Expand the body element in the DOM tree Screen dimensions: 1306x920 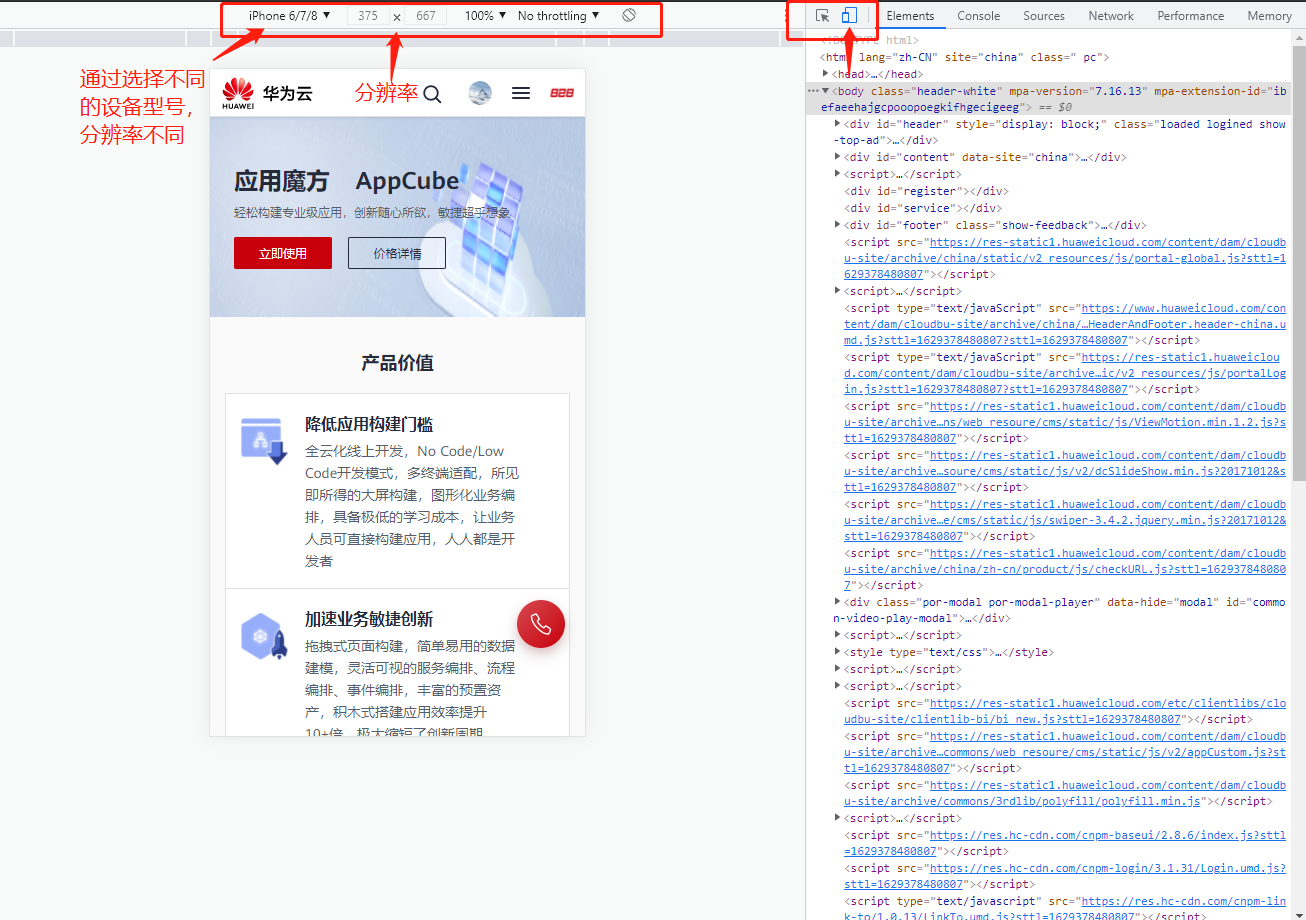click(x=824, y=90)
